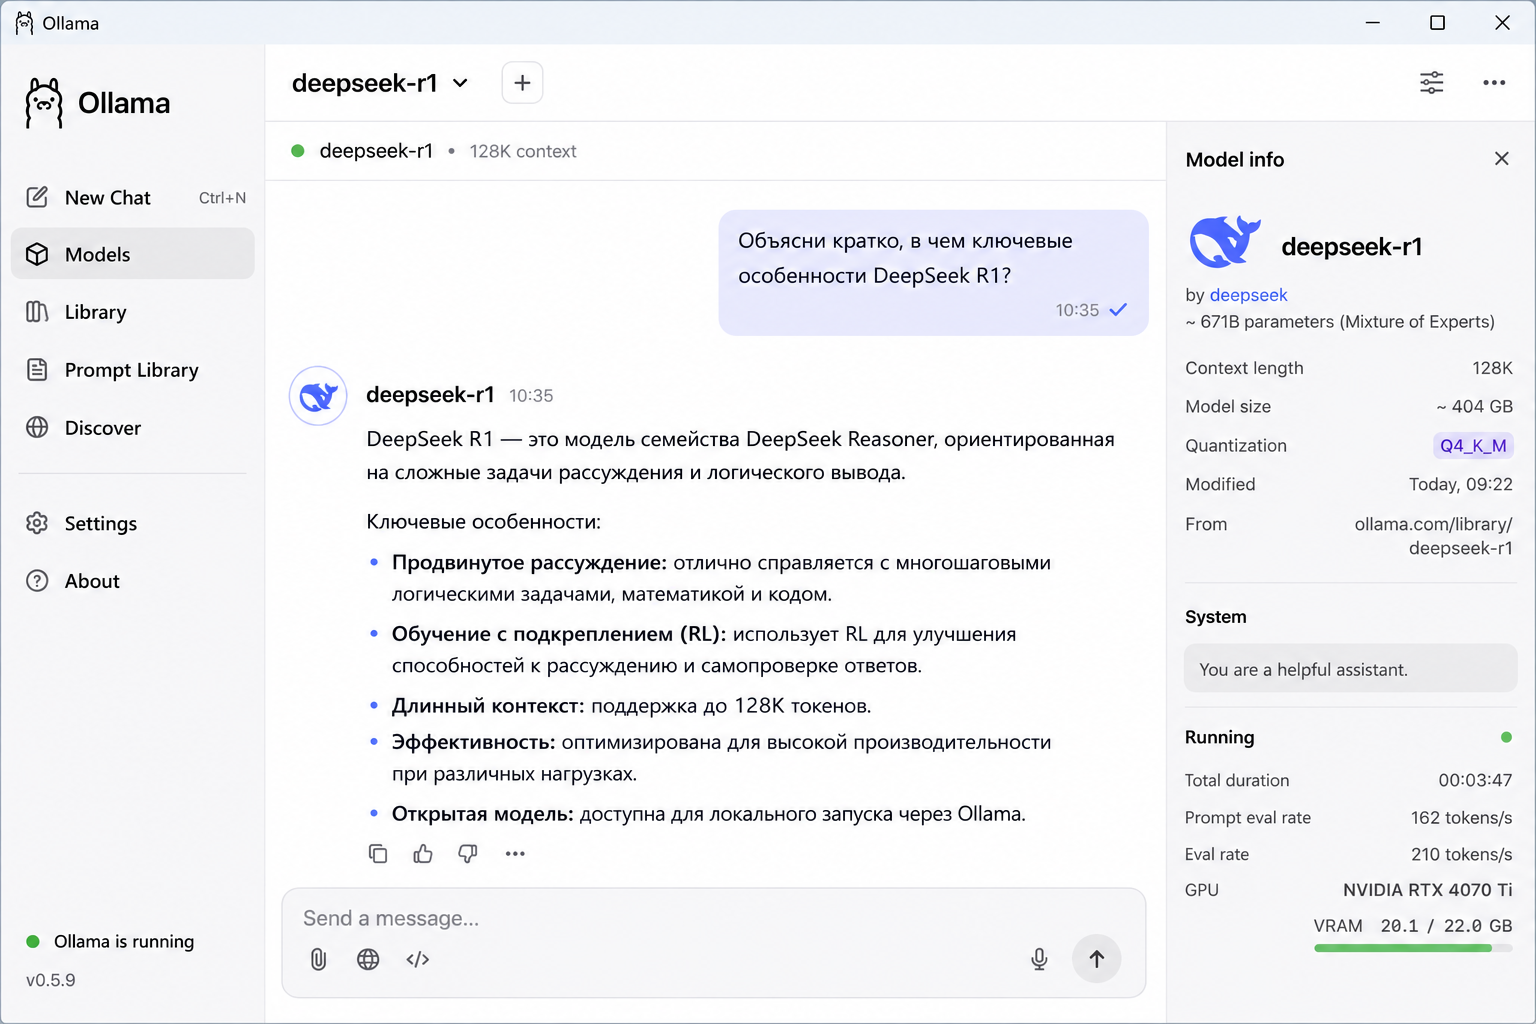Click the Modified Today, 09:22 value
Image resolution: width=1536 pixels, height=1024 pixels.
[1460, 484]
